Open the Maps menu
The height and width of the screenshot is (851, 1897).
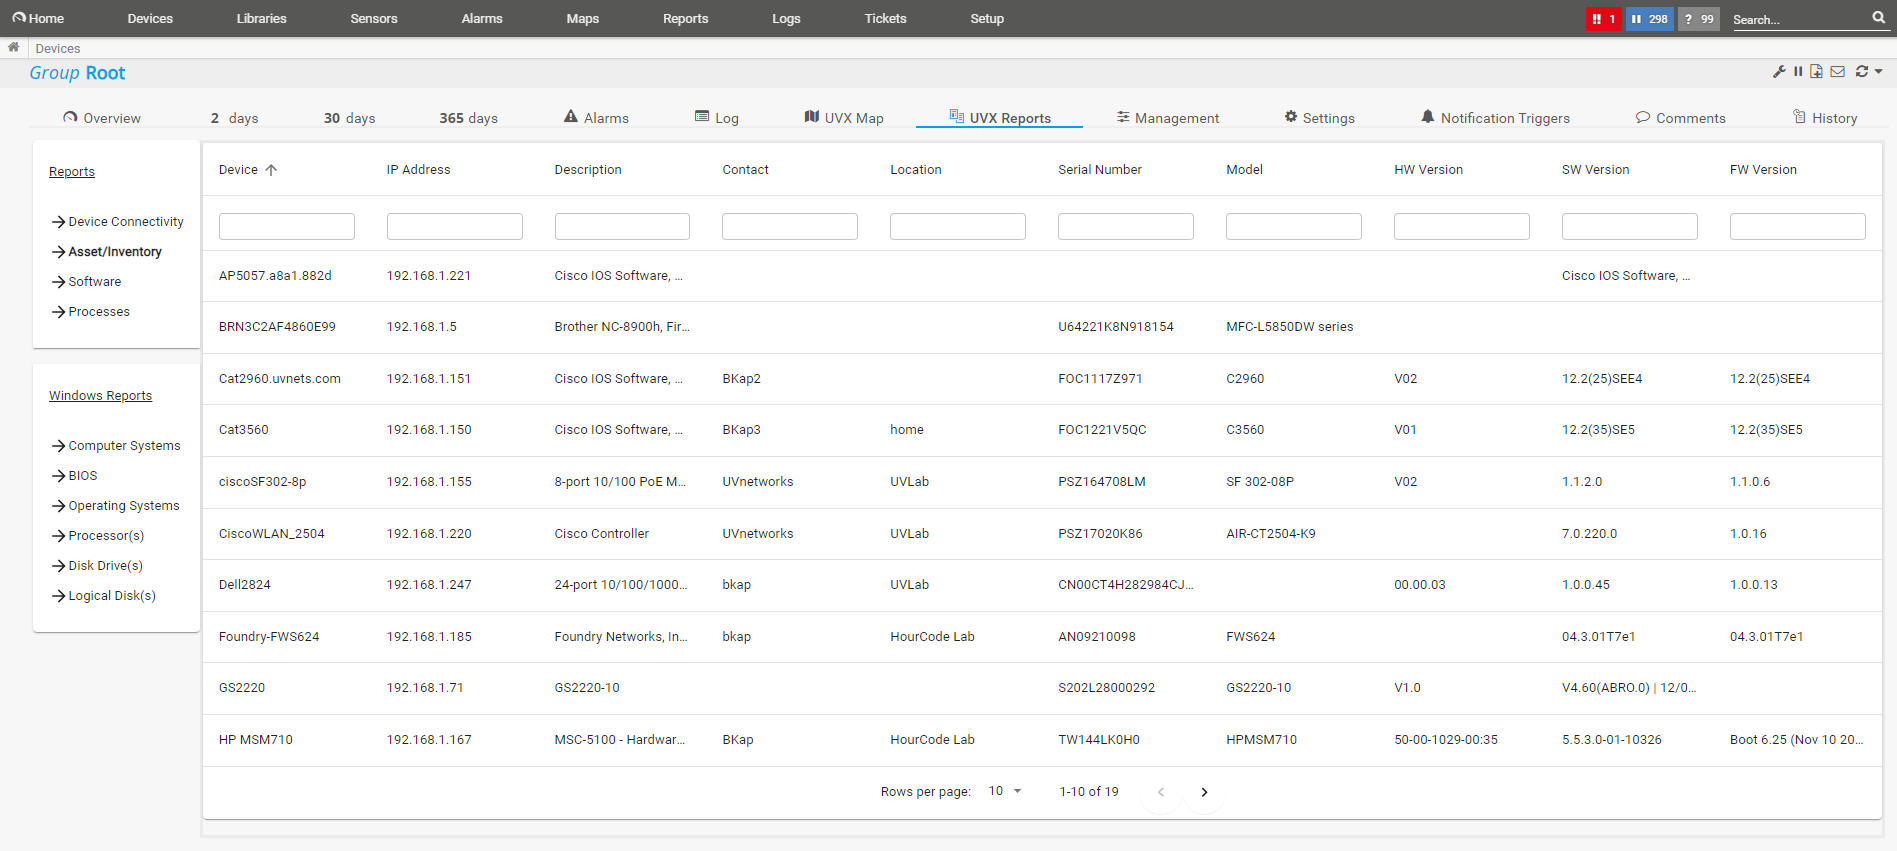(x=583, y=18)
